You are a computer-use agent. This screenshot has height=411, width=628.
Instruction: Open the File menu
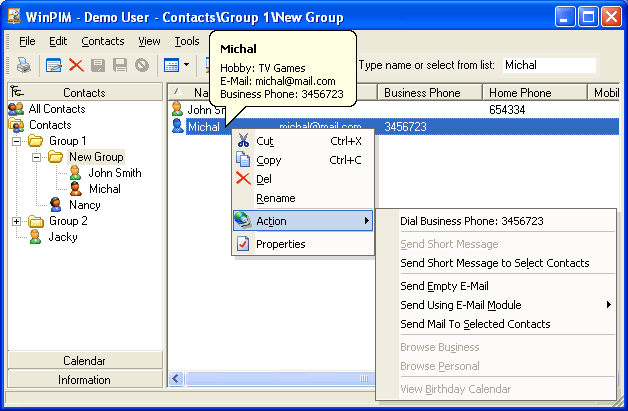27,41
